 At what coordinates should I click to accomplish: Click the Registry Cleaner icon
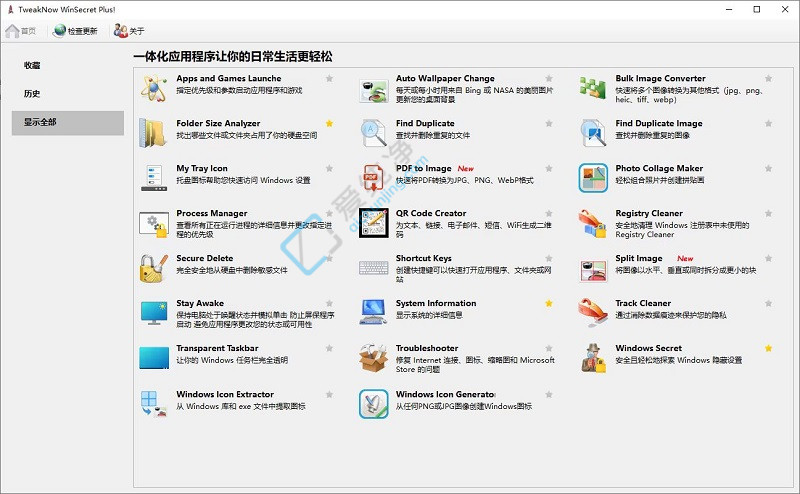[592, 224]
